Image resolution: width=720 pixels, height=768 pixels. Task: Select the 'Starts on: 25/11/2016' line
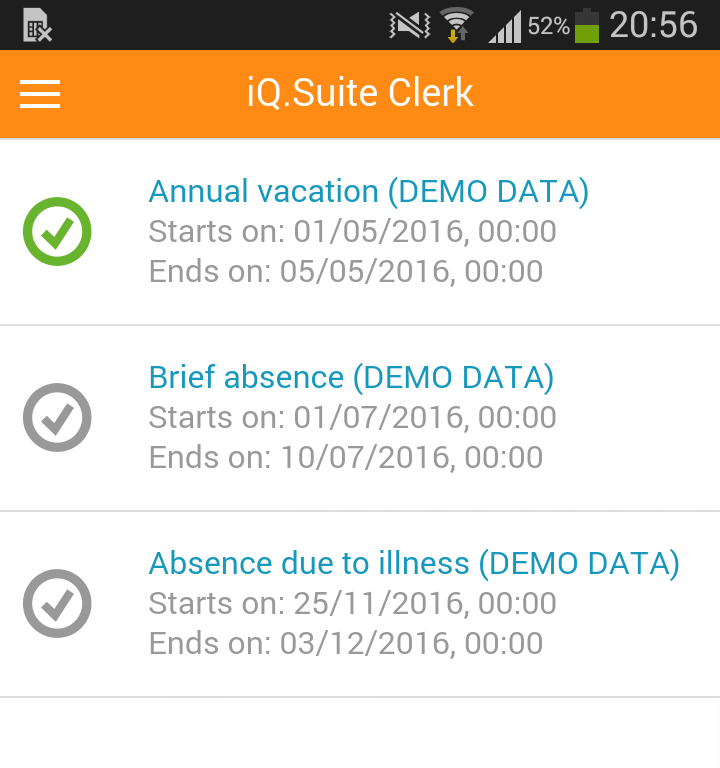point(352,603)
